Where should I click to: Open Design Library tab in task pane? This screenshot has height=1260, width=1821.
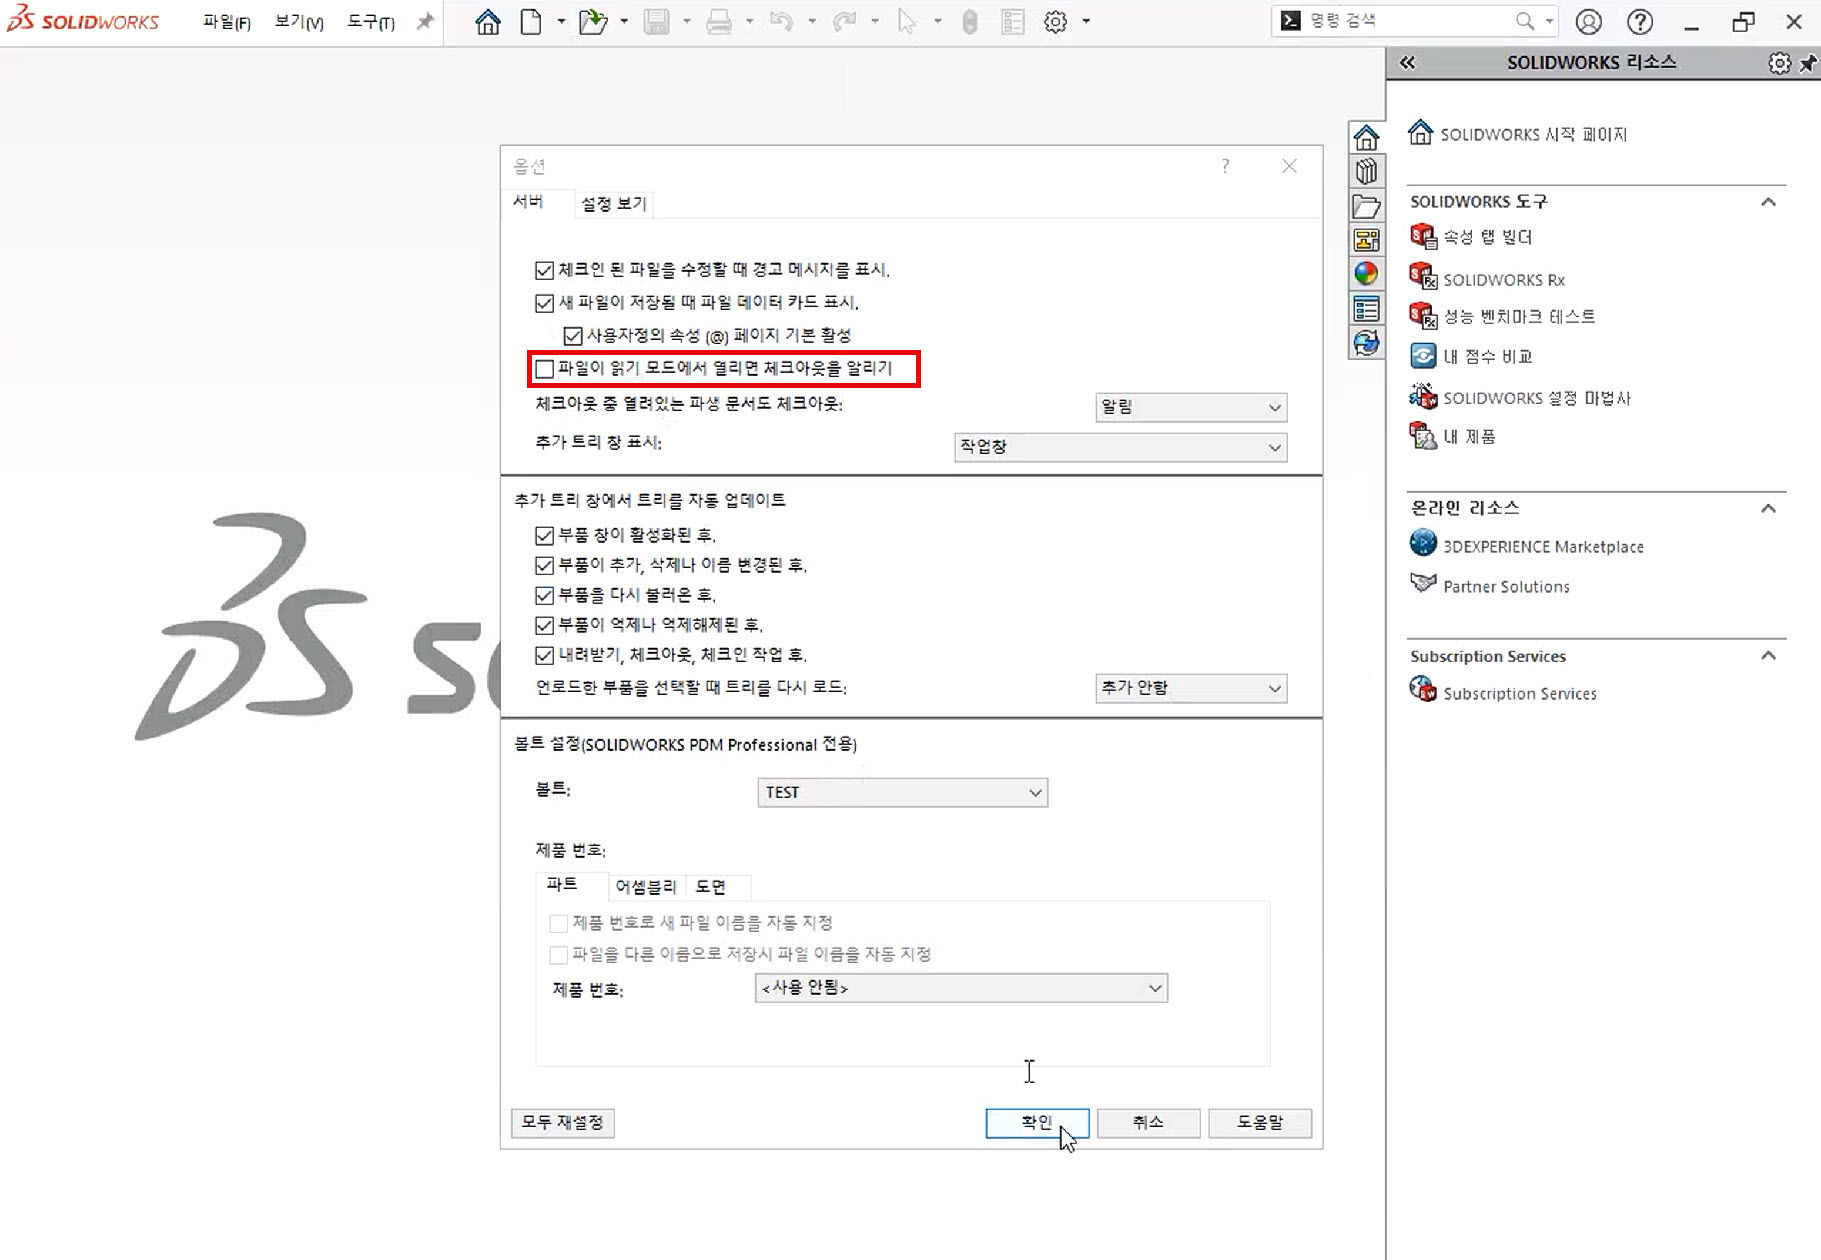tap(1366, 171)
